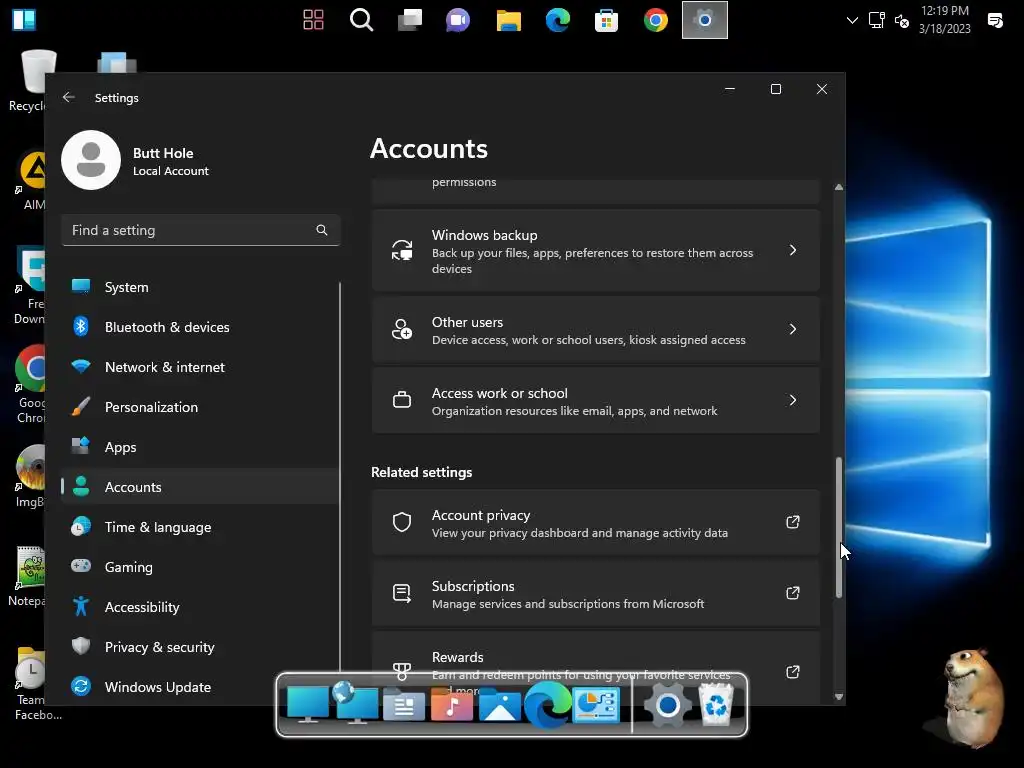Open Widgets grid icon in top taskbar
The image size is (1024, 768).
(x=313, y=20)
